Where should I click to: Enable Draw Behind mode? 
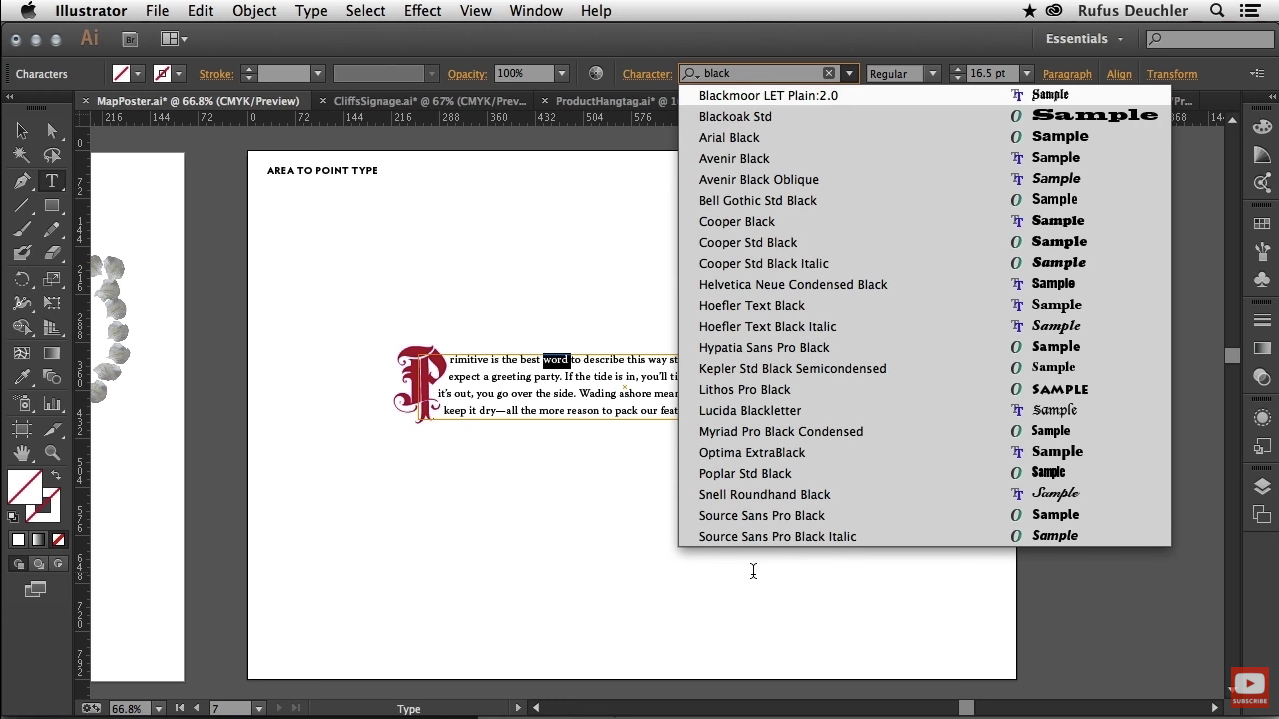click(x=38, y=564)
